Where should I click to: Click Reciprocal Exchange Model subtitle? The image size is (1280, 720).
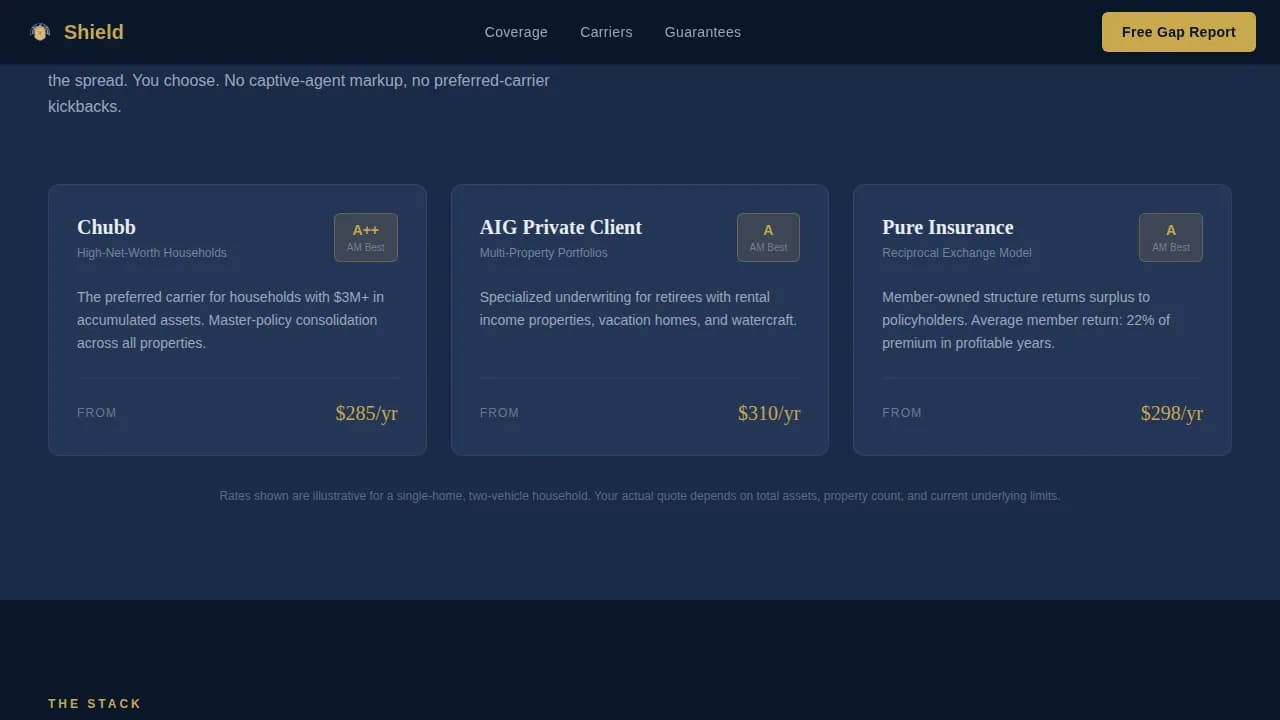[957, 253]
